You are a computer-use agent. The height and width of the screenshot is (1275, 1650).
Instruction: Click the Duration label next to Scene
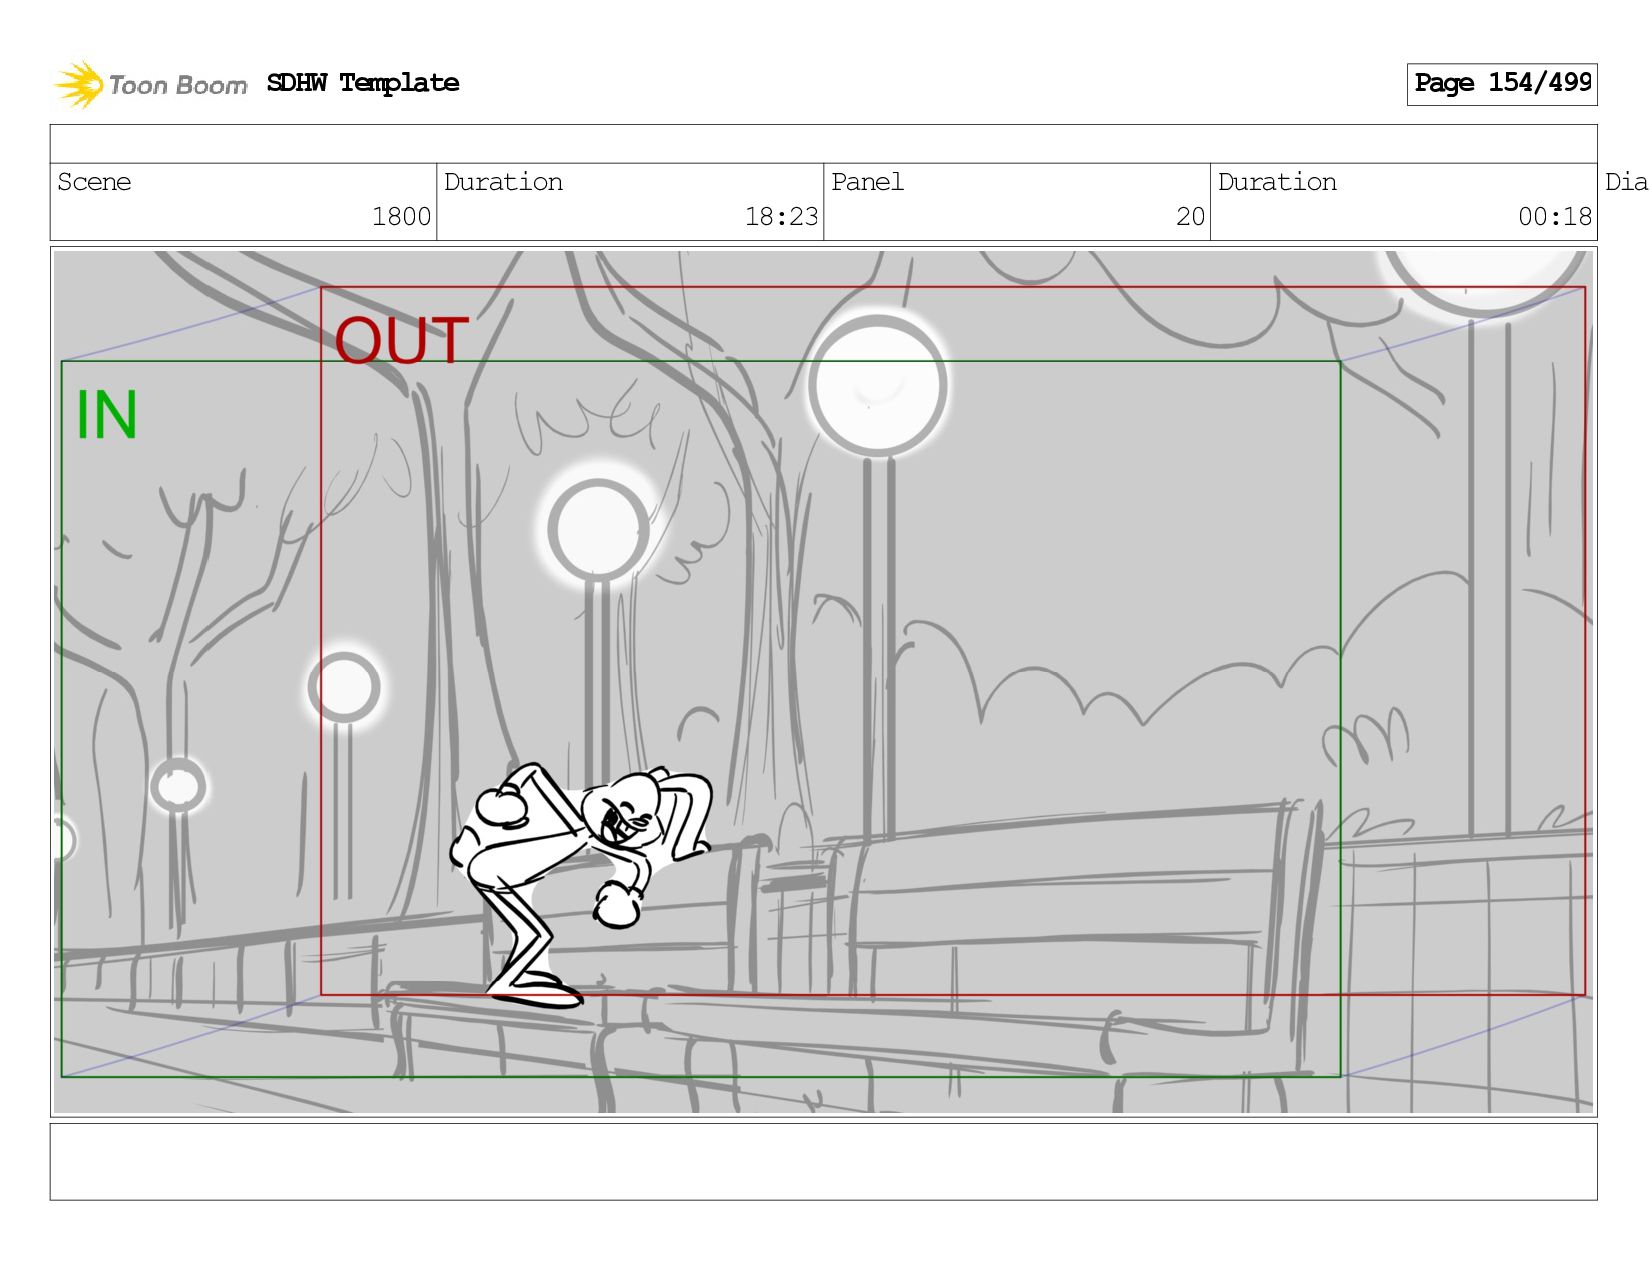tap(503, 182)
